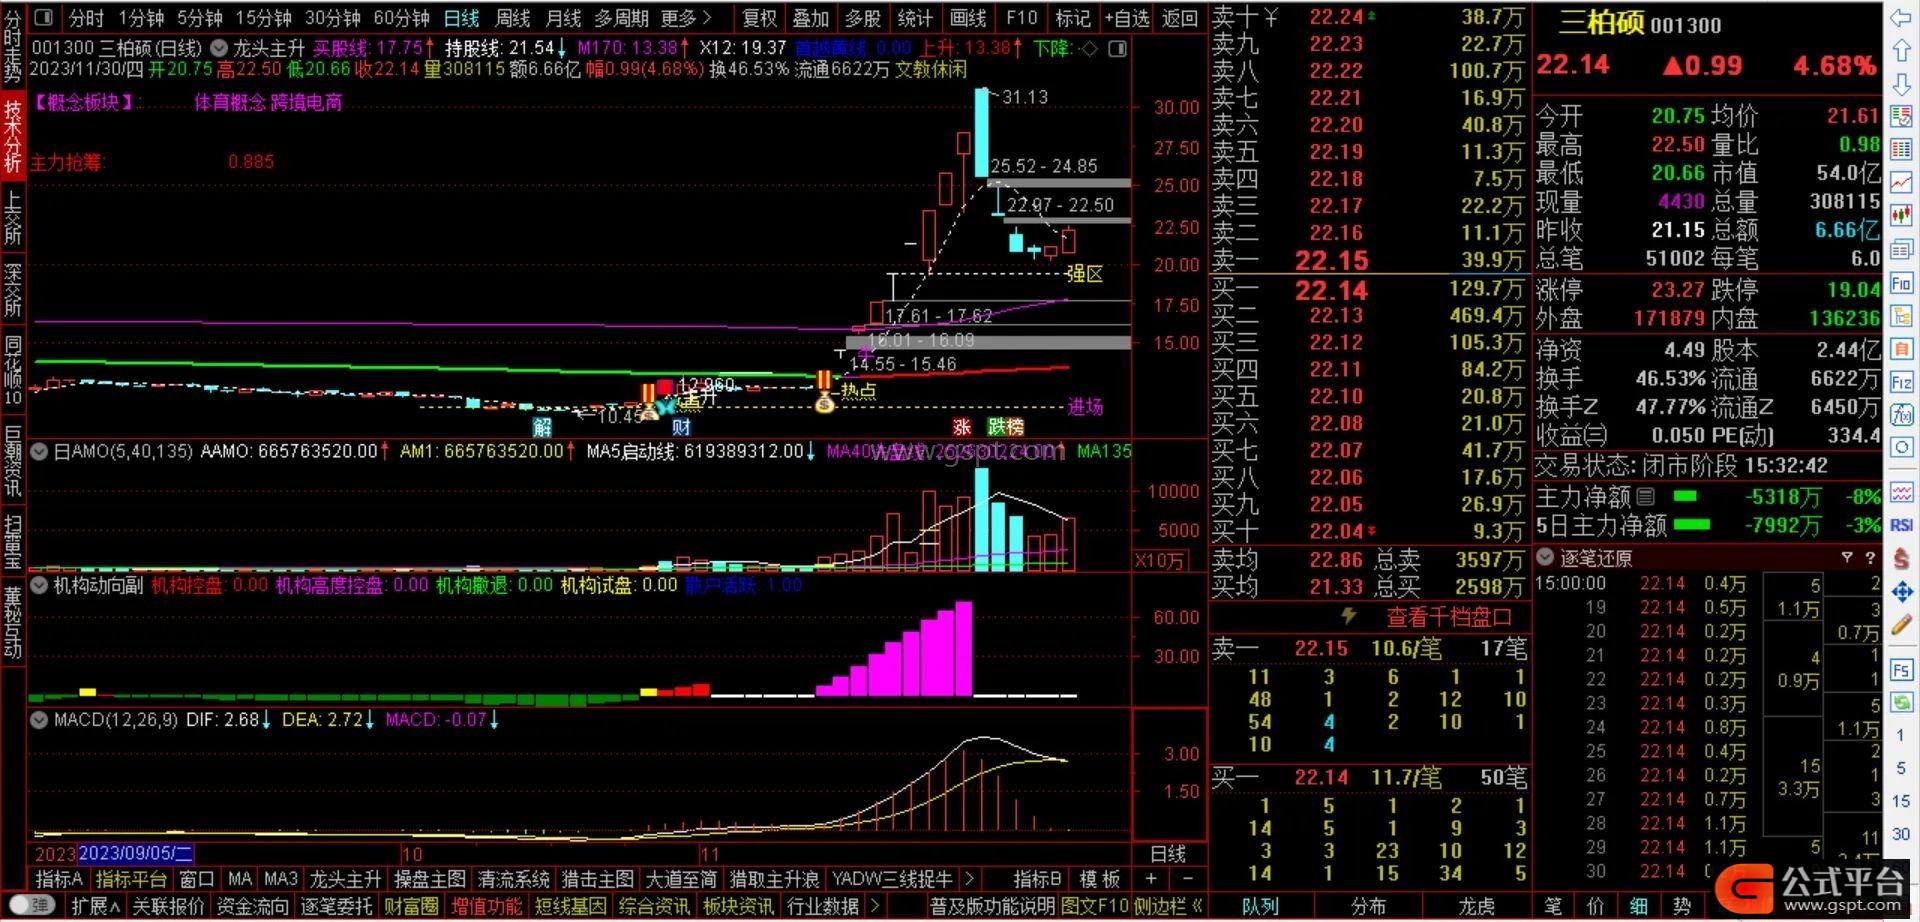Click the F5 icon in right sidebar
The width and height of the screenshot is (1920, 922).
1901,669
